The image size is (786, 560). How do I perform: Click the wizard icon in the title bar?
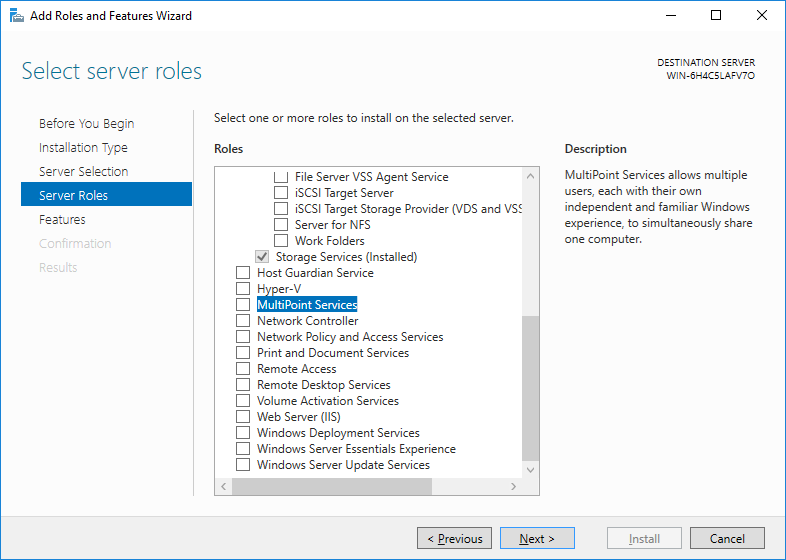tap(17, 16)
